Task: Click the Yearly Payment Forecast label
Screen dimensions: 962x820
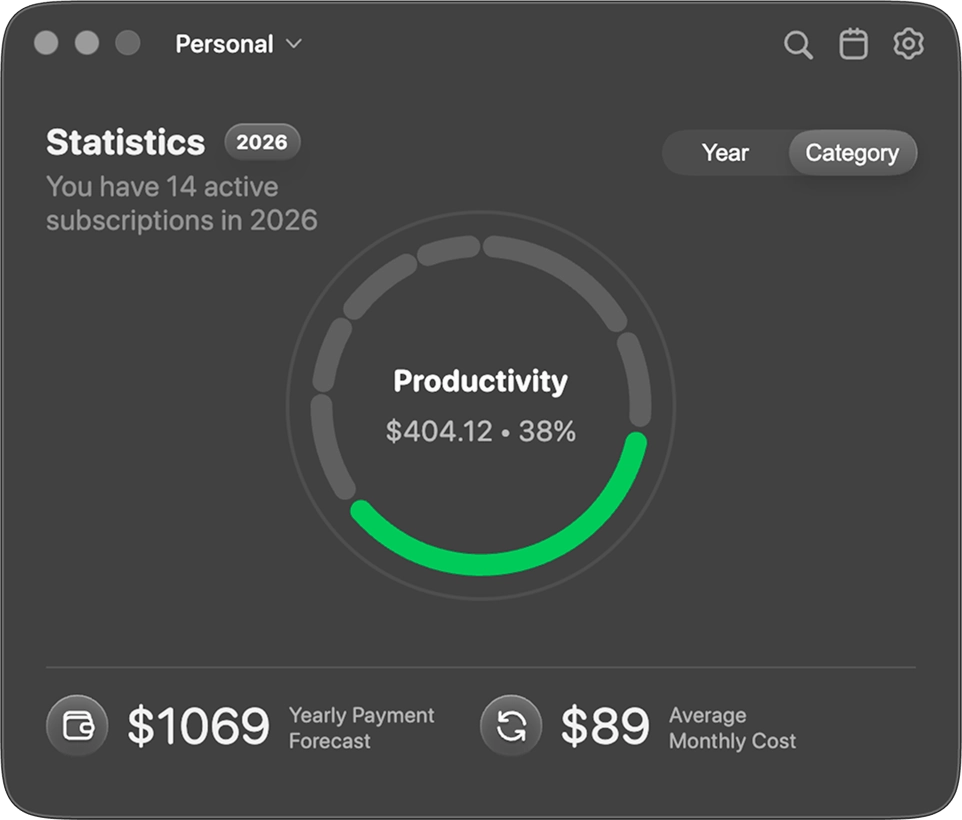Action: tap(361, 728)
